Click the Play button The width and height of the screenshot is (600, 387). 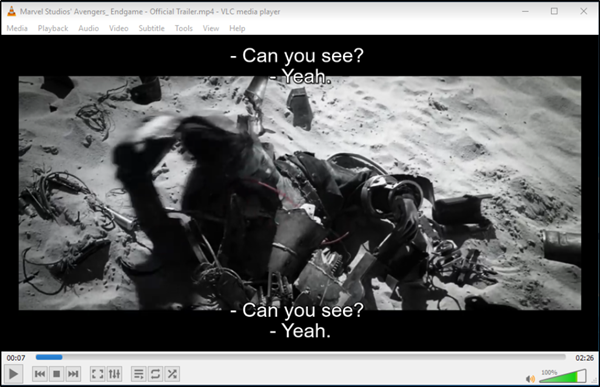[x=13, y=374]
